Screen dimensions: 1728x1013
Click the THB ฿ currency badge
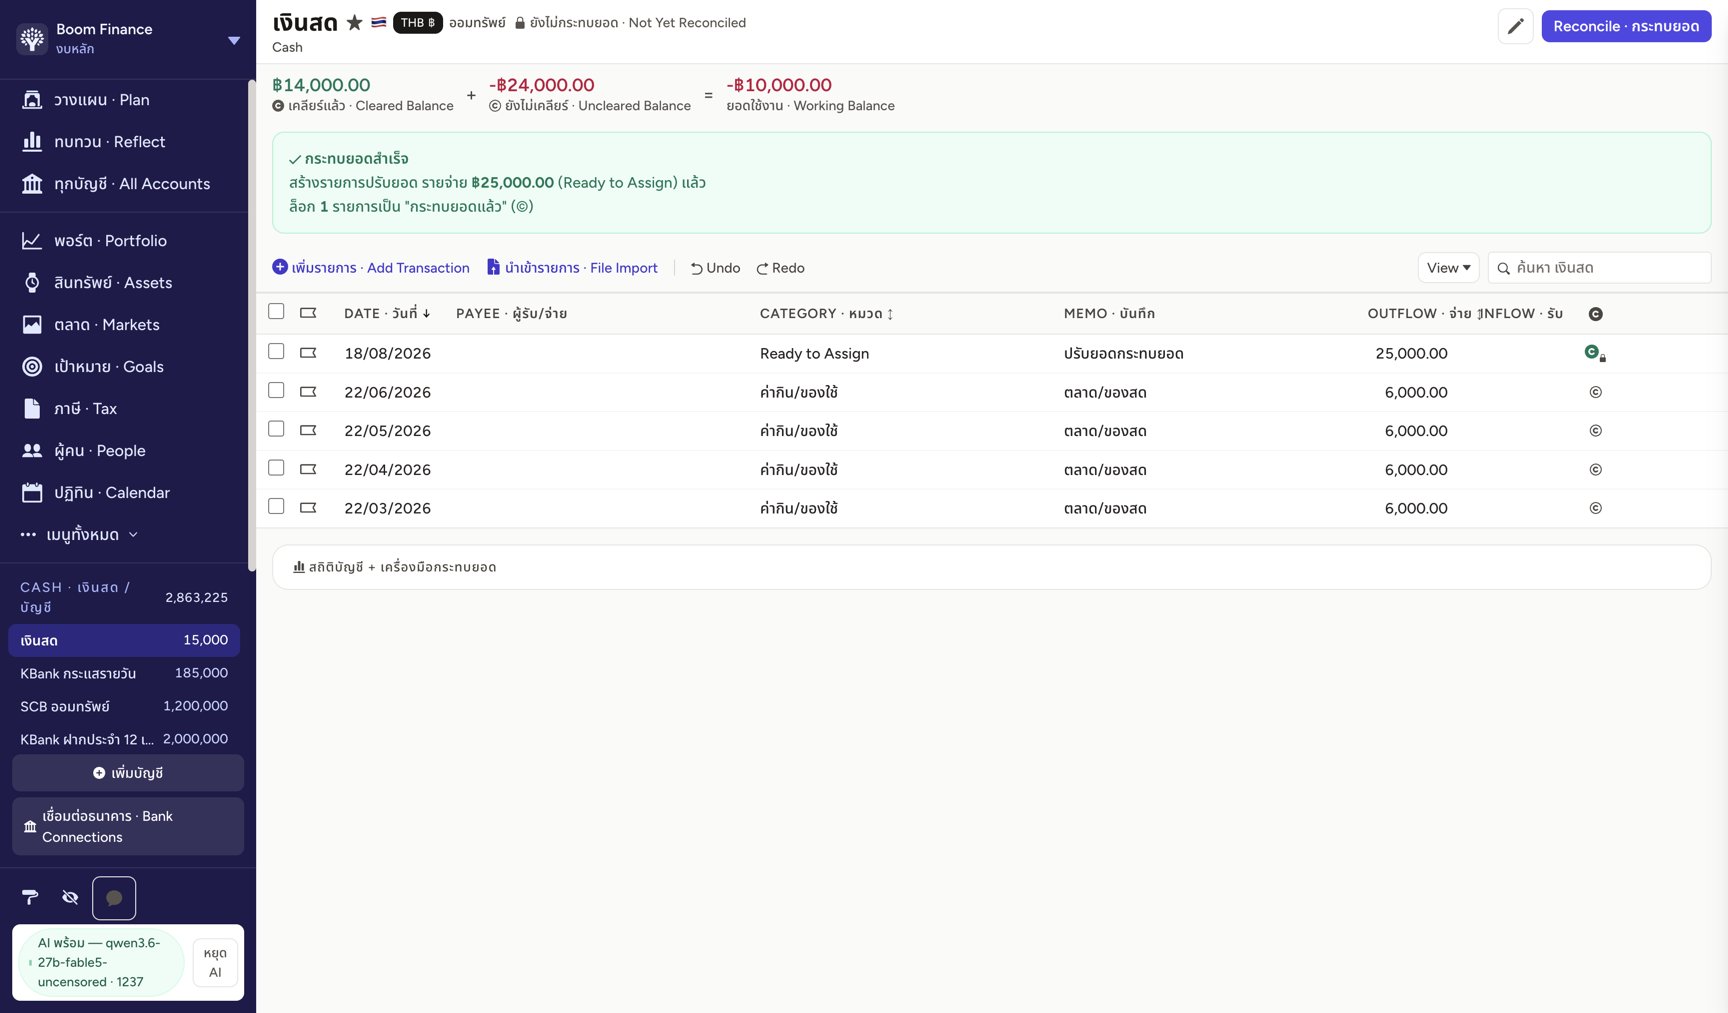tap(418, 23)
